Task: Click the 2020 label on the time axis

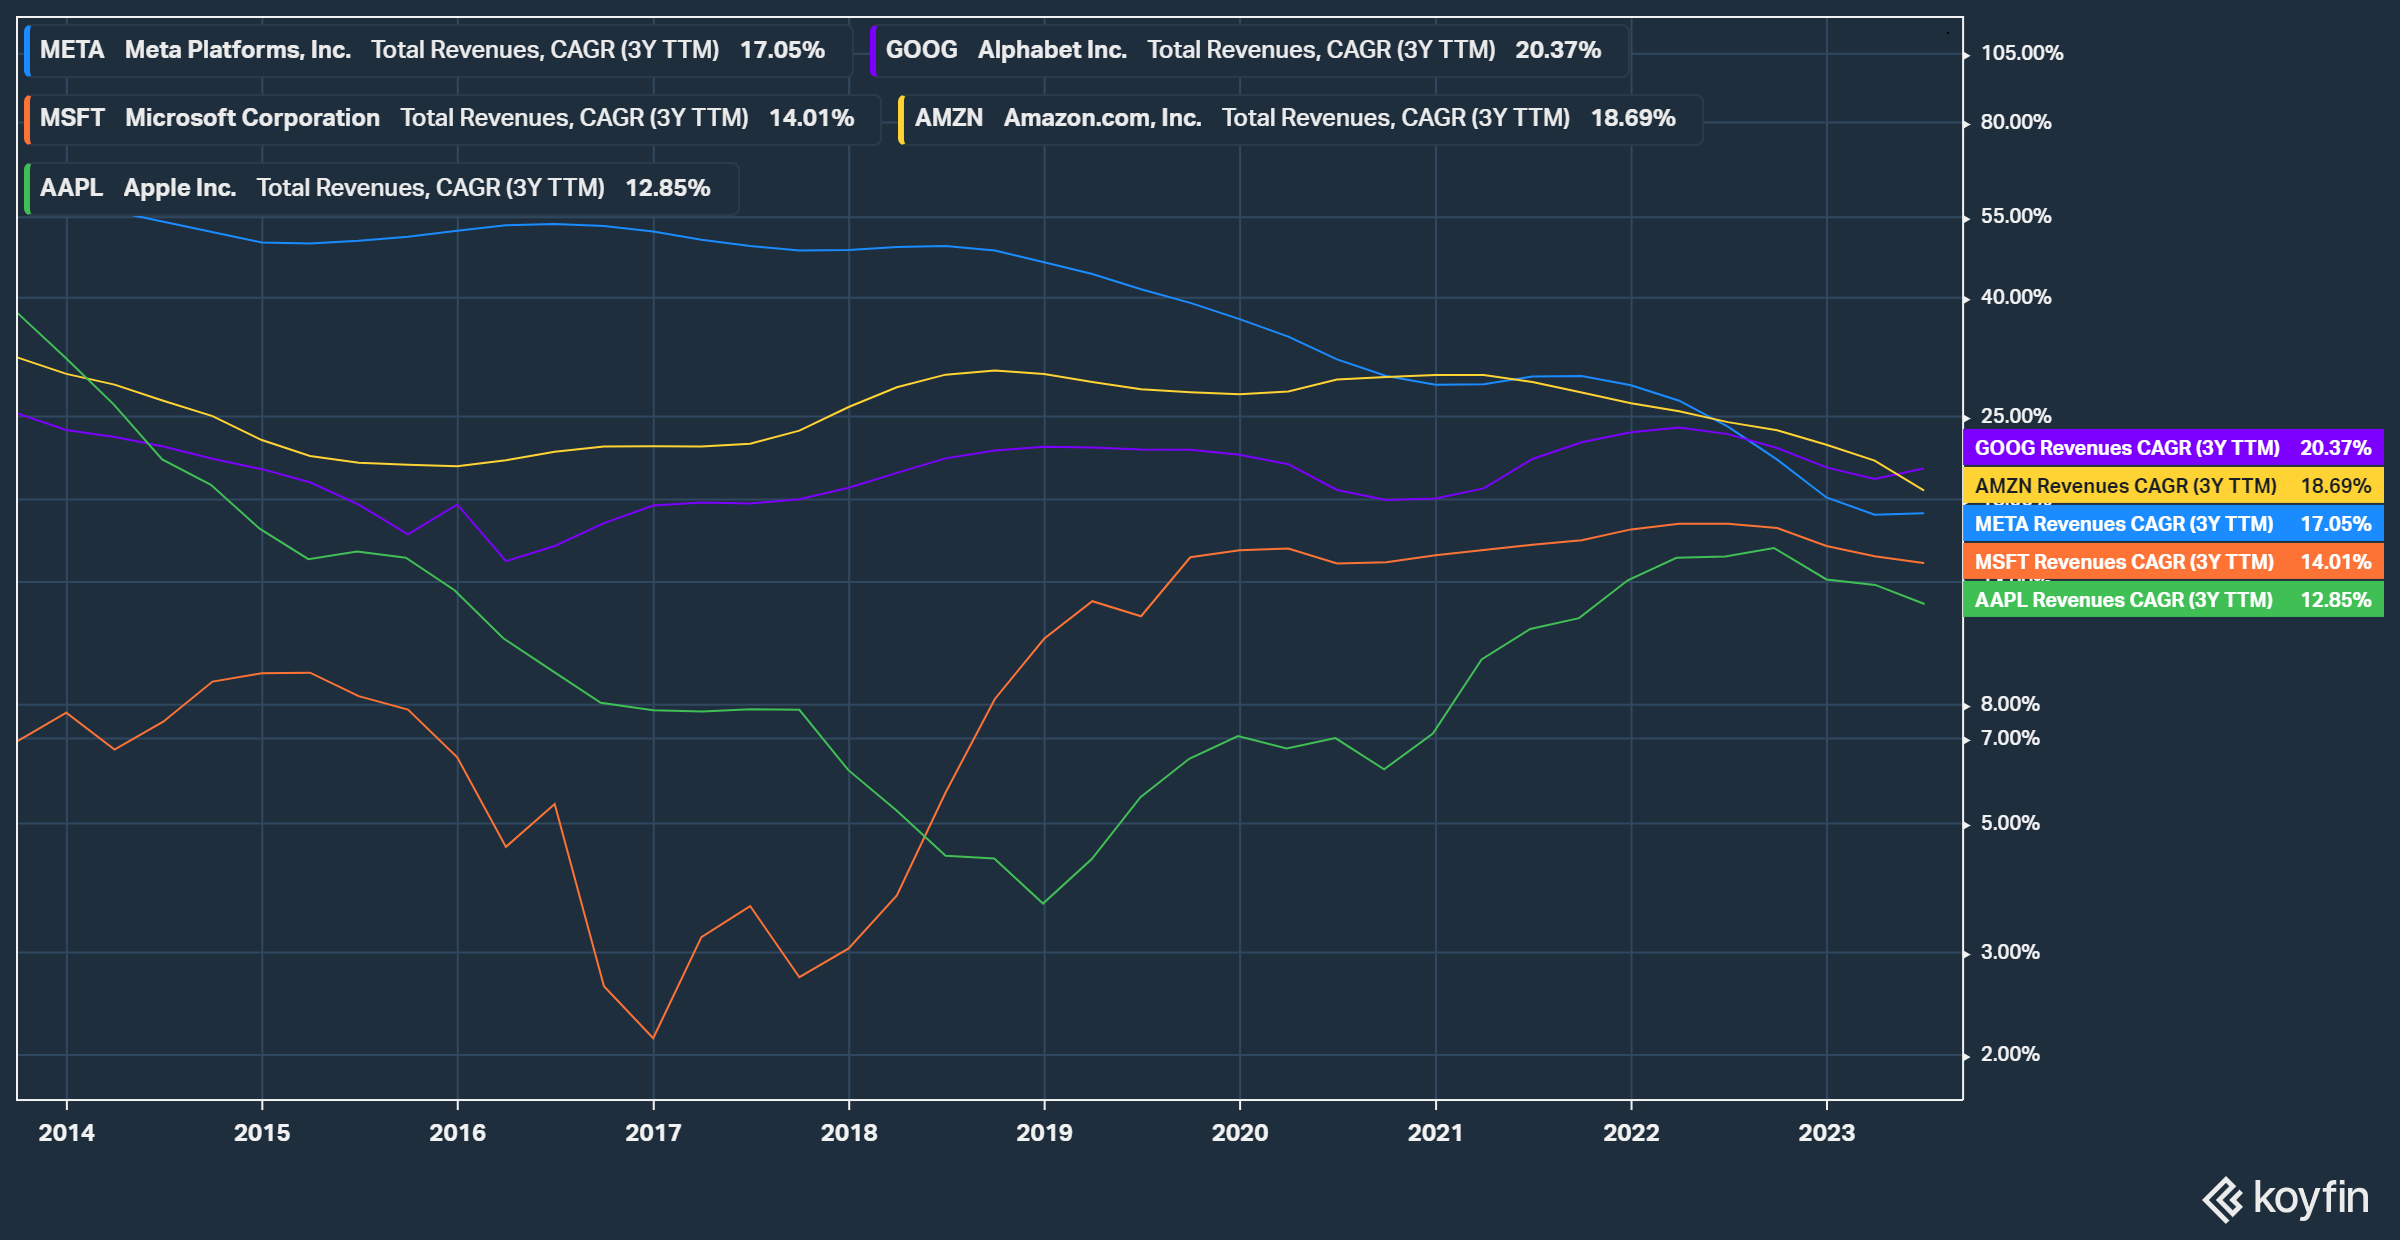Action: tap(1240, 1133)
